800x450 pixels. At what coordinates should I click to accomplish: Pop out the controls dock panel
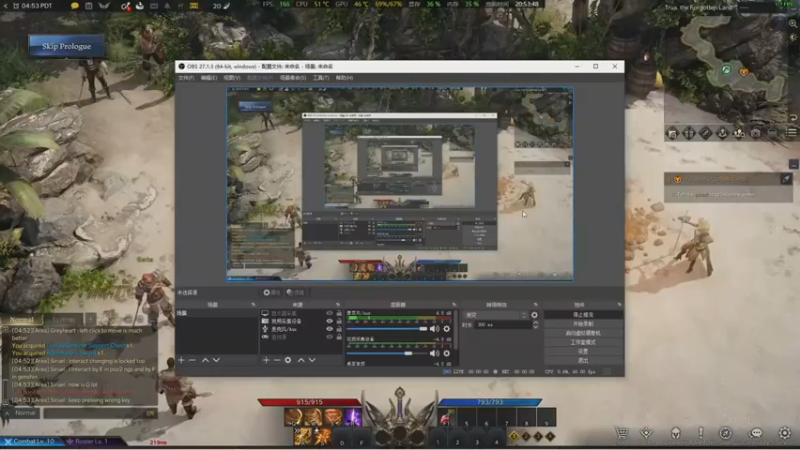tap(619, 305)
